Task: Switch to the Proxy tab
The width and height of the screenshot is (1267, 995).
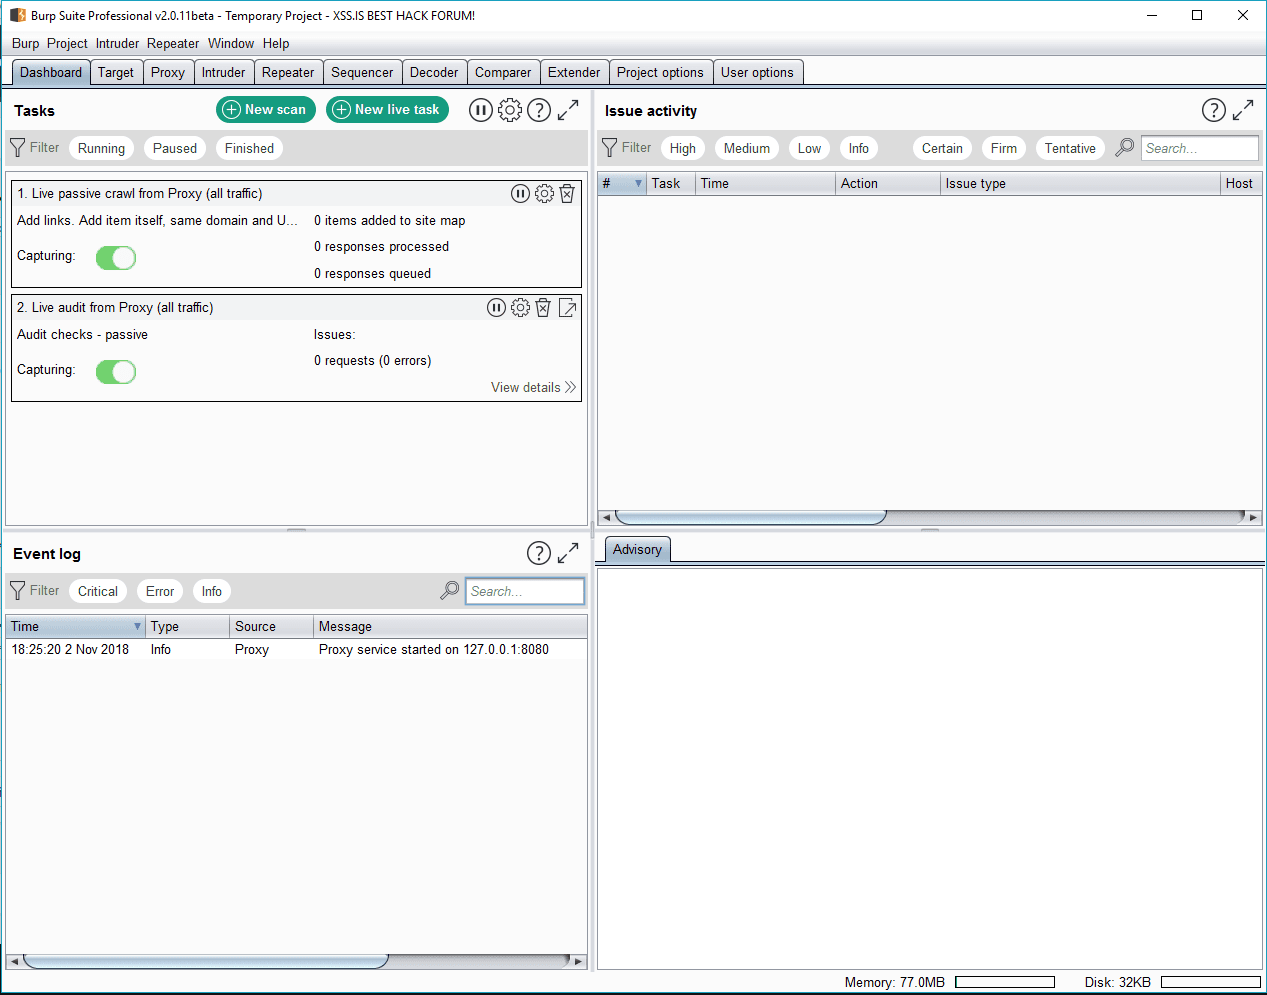Action: tap(168, 72)
